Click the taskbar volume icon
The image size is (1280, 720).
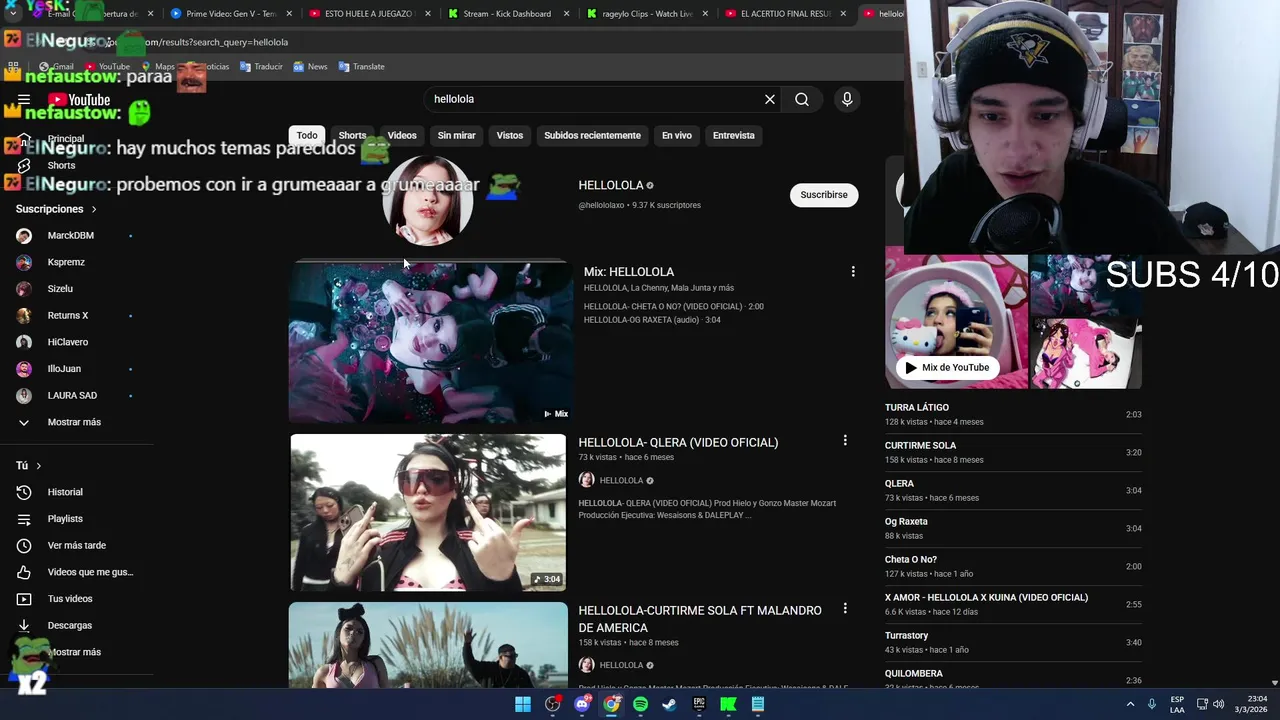click(1218, 704)
